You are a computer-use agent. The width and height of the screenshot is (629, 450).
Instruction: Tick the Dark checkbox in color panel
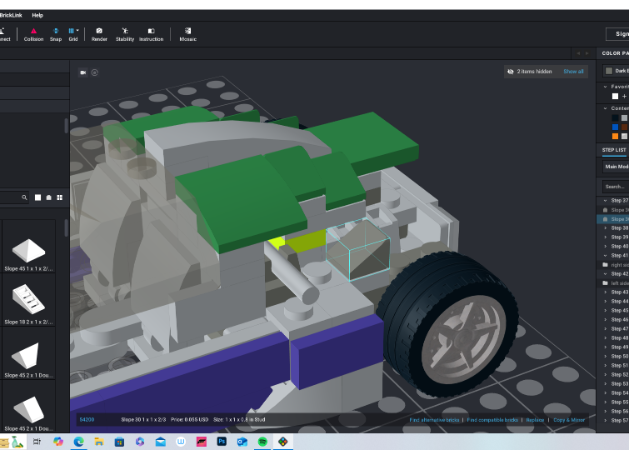click(x=608, y=71)
